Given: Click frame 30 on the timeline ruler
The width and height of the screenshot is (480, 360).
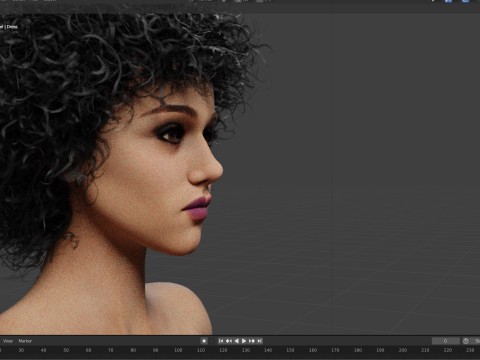Looking at the screenshot, I should point(21,350).
